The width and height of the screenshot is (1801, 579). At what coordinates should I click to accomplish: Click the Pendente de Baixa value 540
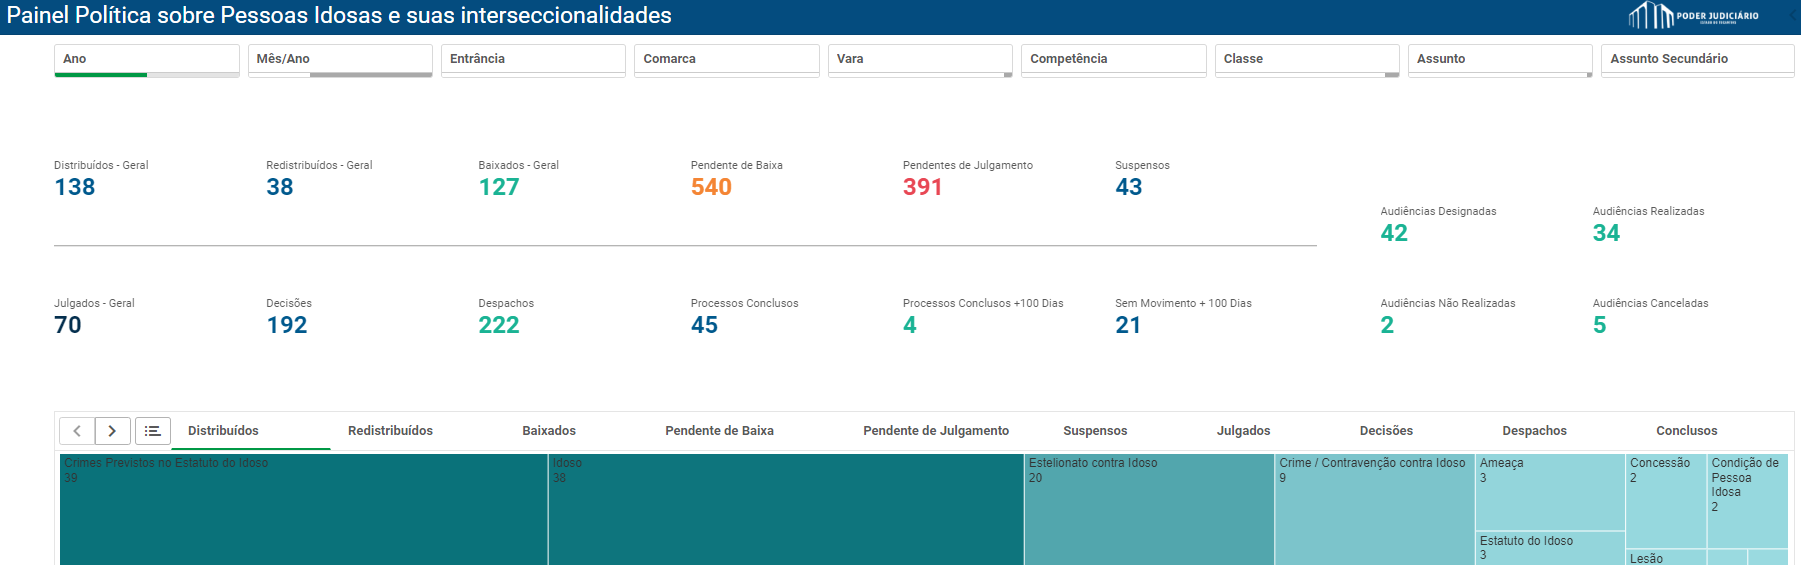[711, 187]
